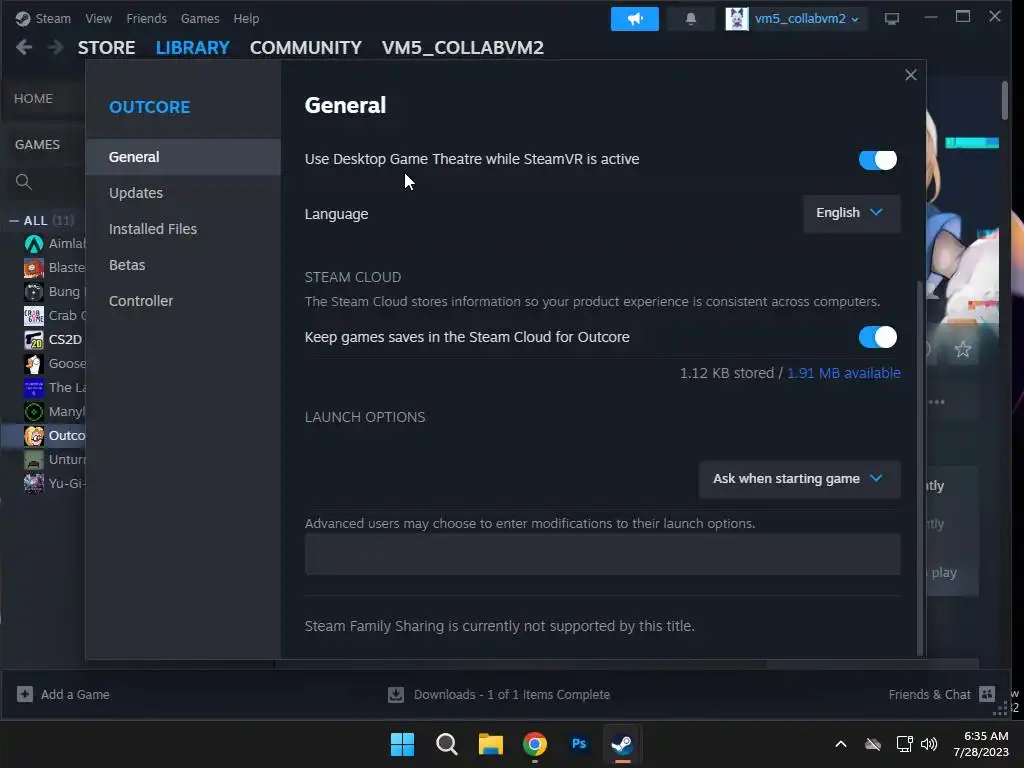Image resolution: width=1024 pixels, height=768 pixels.
Task: Select the Blaster game icon in library
Action: [33, 268]
